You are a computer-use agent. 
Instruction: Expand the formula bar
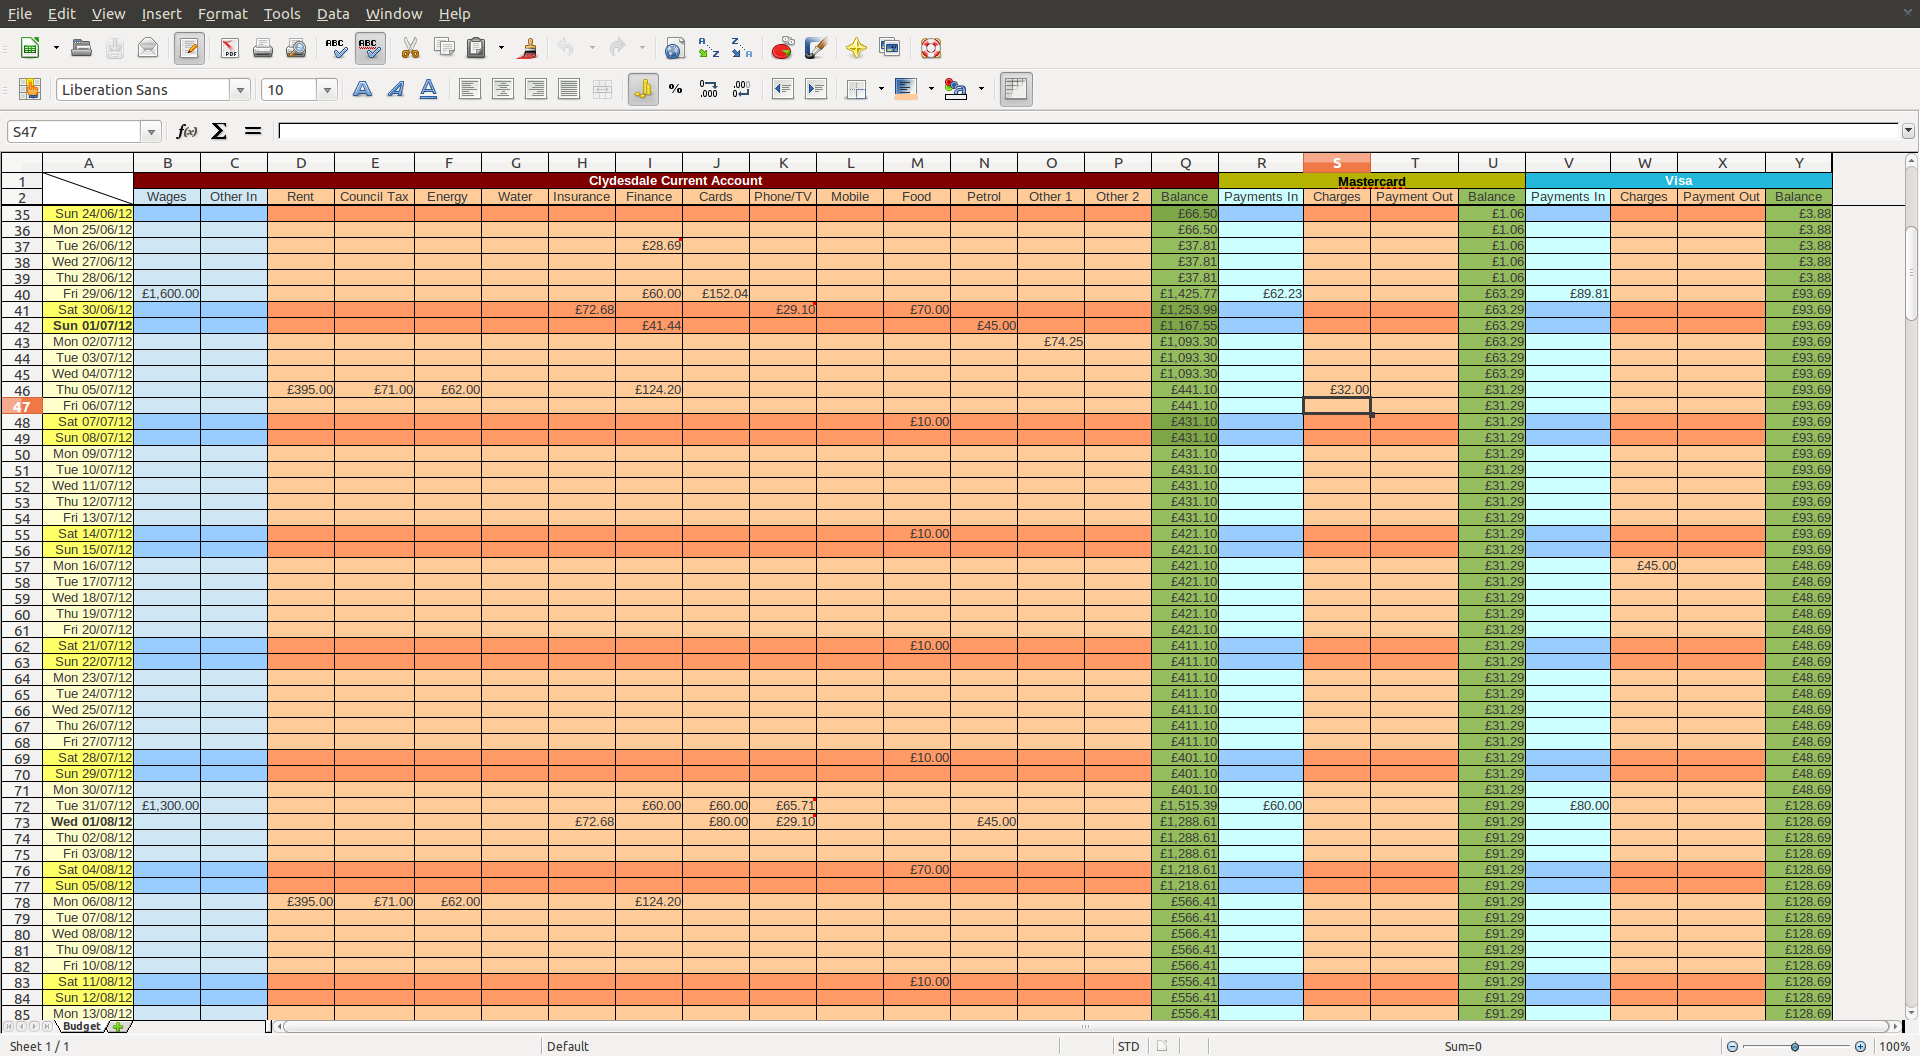tap(1908, 131)
